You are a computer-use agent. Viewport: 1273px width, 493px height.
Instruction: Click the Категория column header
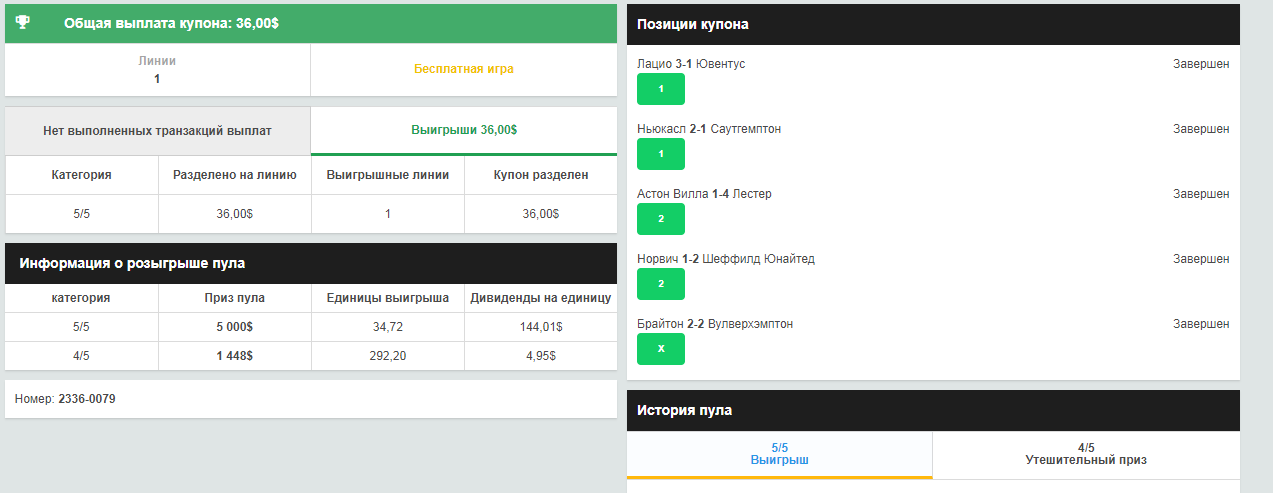(x=81, y=175)
